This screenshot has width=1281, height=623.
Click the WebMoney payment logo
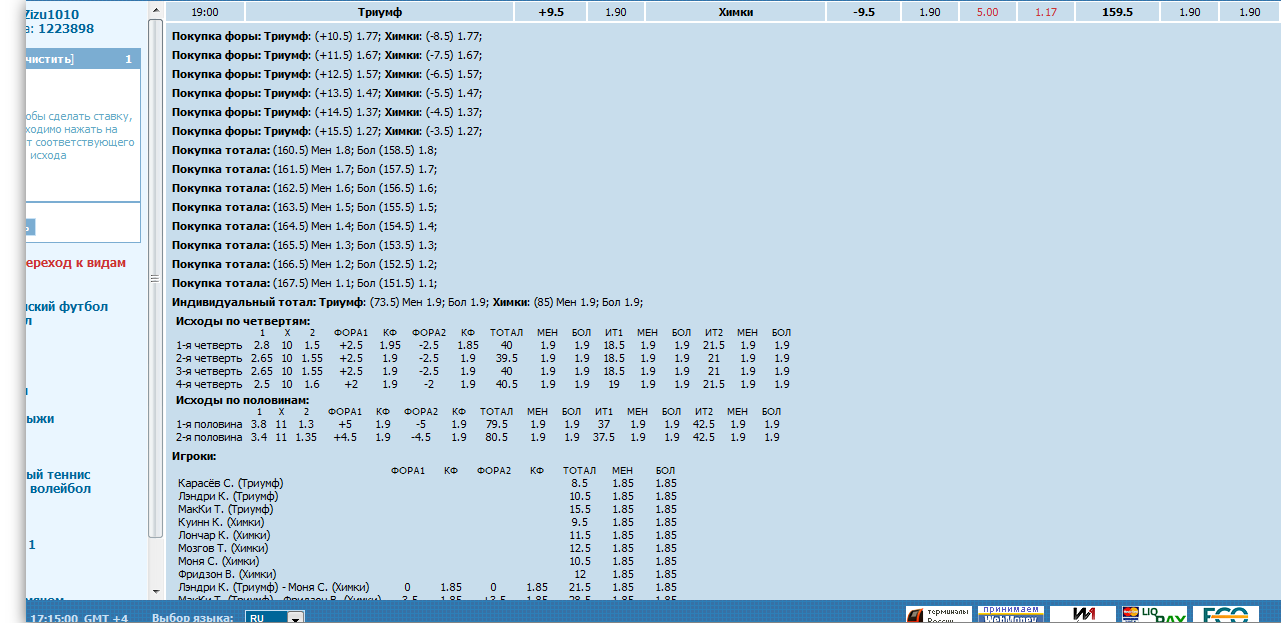tap(1010, 614)
